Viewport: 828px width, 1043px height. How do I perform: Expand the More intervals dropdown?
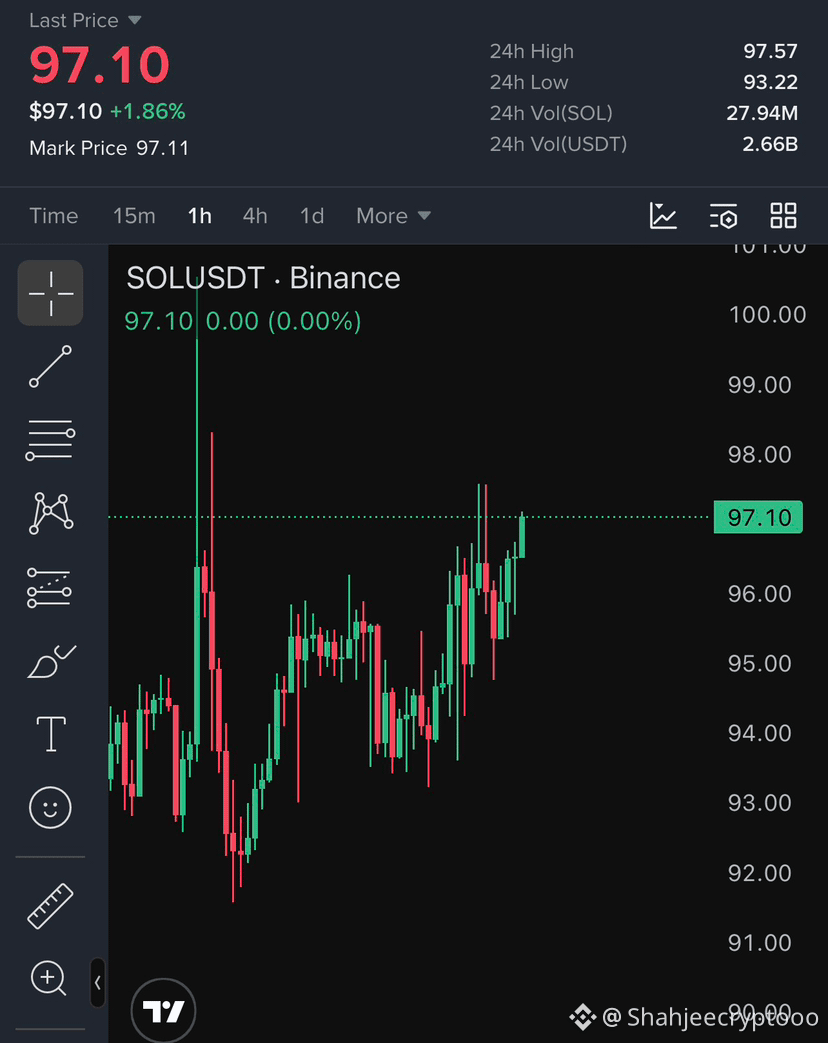click(393, 216)
